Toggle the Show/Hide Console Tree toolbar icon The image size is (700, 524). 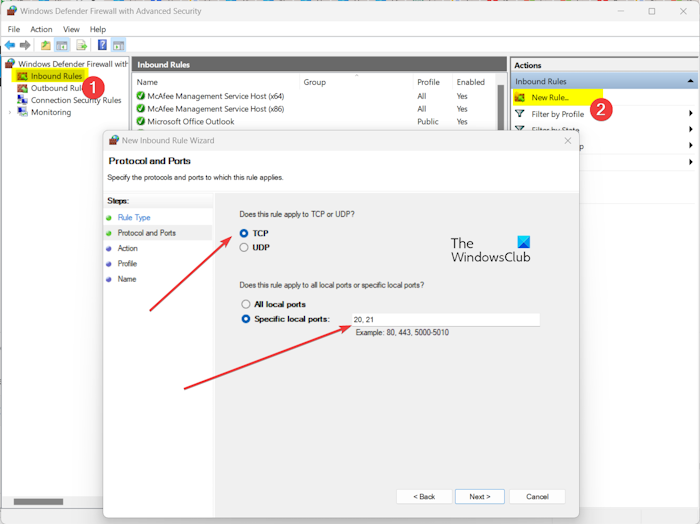[62, 45]
